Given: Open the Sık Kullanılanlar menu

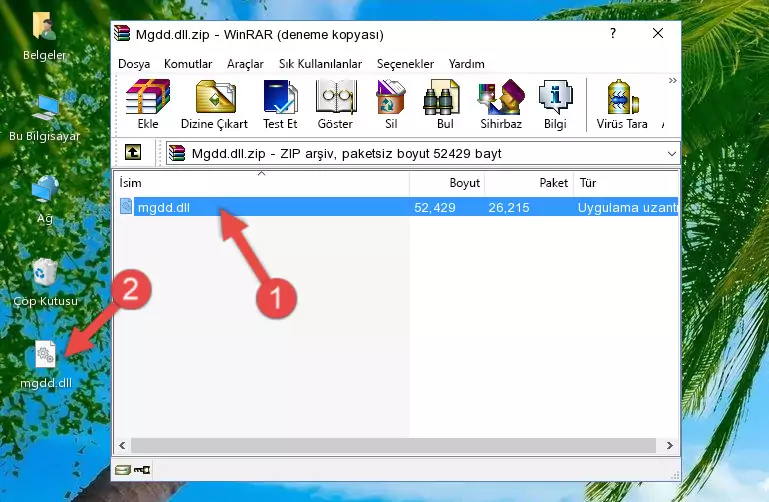Looking at the screenshot, I should point(320,64).
